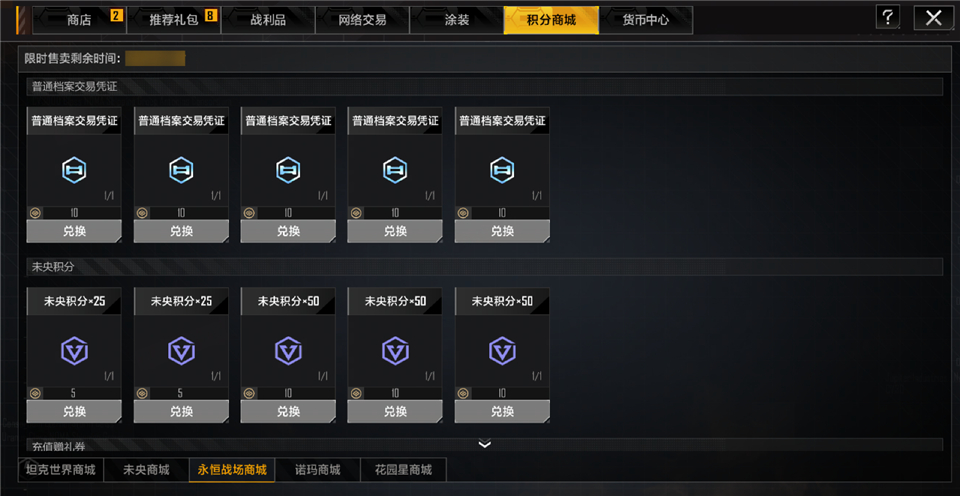Redeem the second 未央积分×25 item
Viewport: 960px width, 496px height.
(x=181, y=411)
